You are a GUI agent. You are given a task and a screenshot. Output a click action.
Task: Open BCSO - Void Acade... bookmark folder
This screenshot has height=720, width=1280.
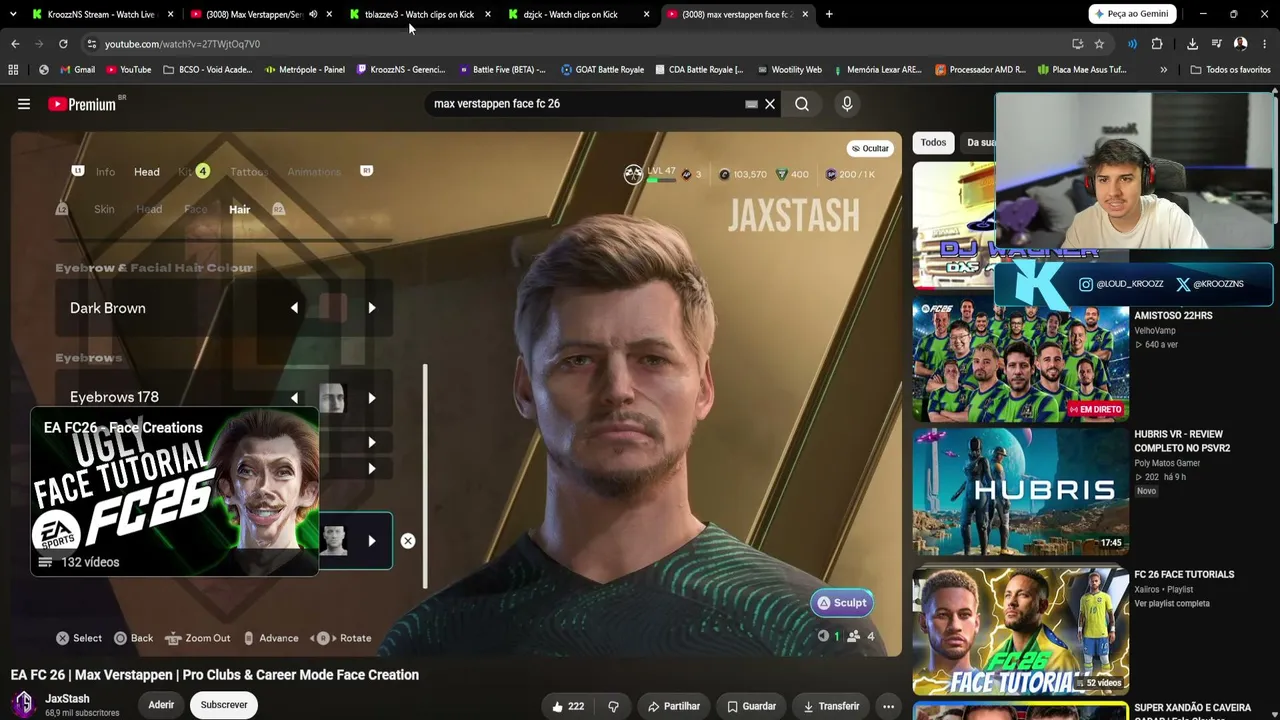(207, 70)
